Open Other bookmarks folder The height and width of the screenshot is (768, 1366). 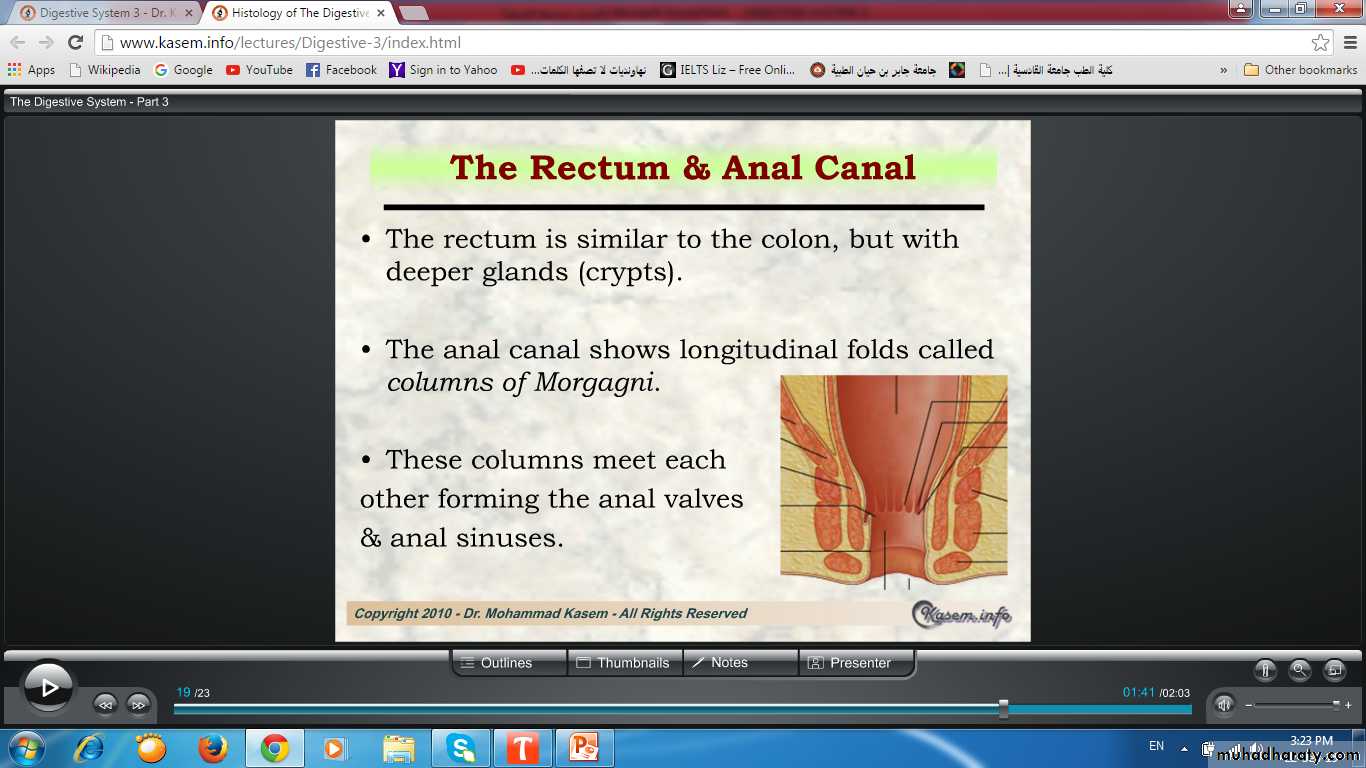[1300, 70]
